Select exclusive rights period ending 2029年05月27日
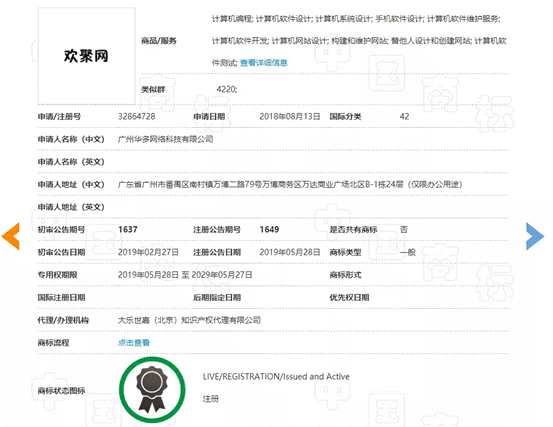 pyautogui.click(x=222, y=275)
